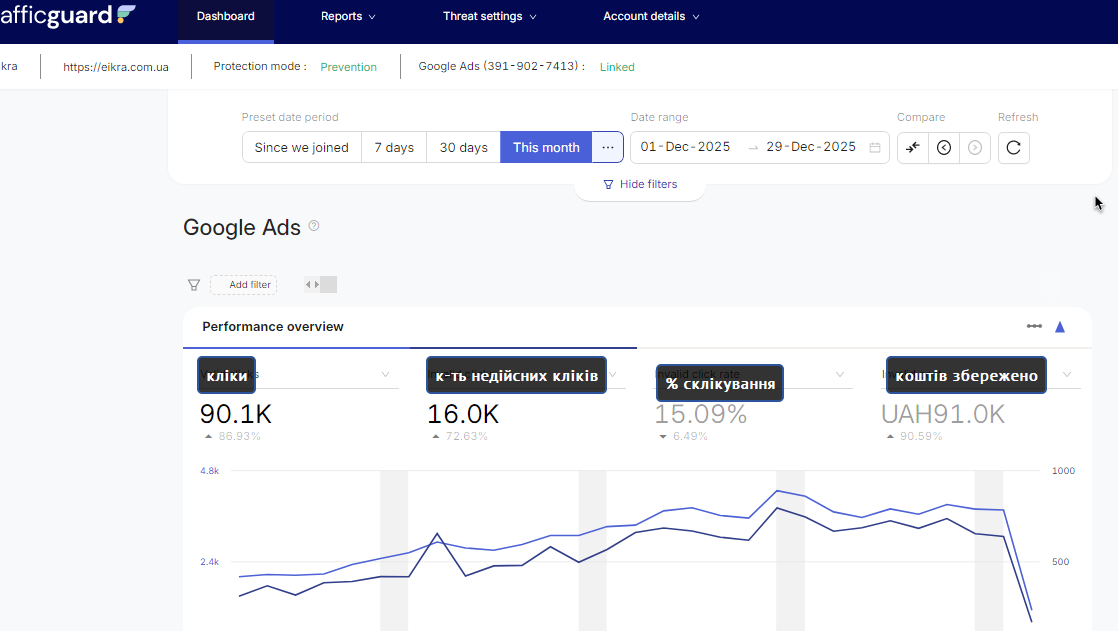Click the 90.1K clicks value
Screen dimensions: 1118x631
click(x=235, y=414)
